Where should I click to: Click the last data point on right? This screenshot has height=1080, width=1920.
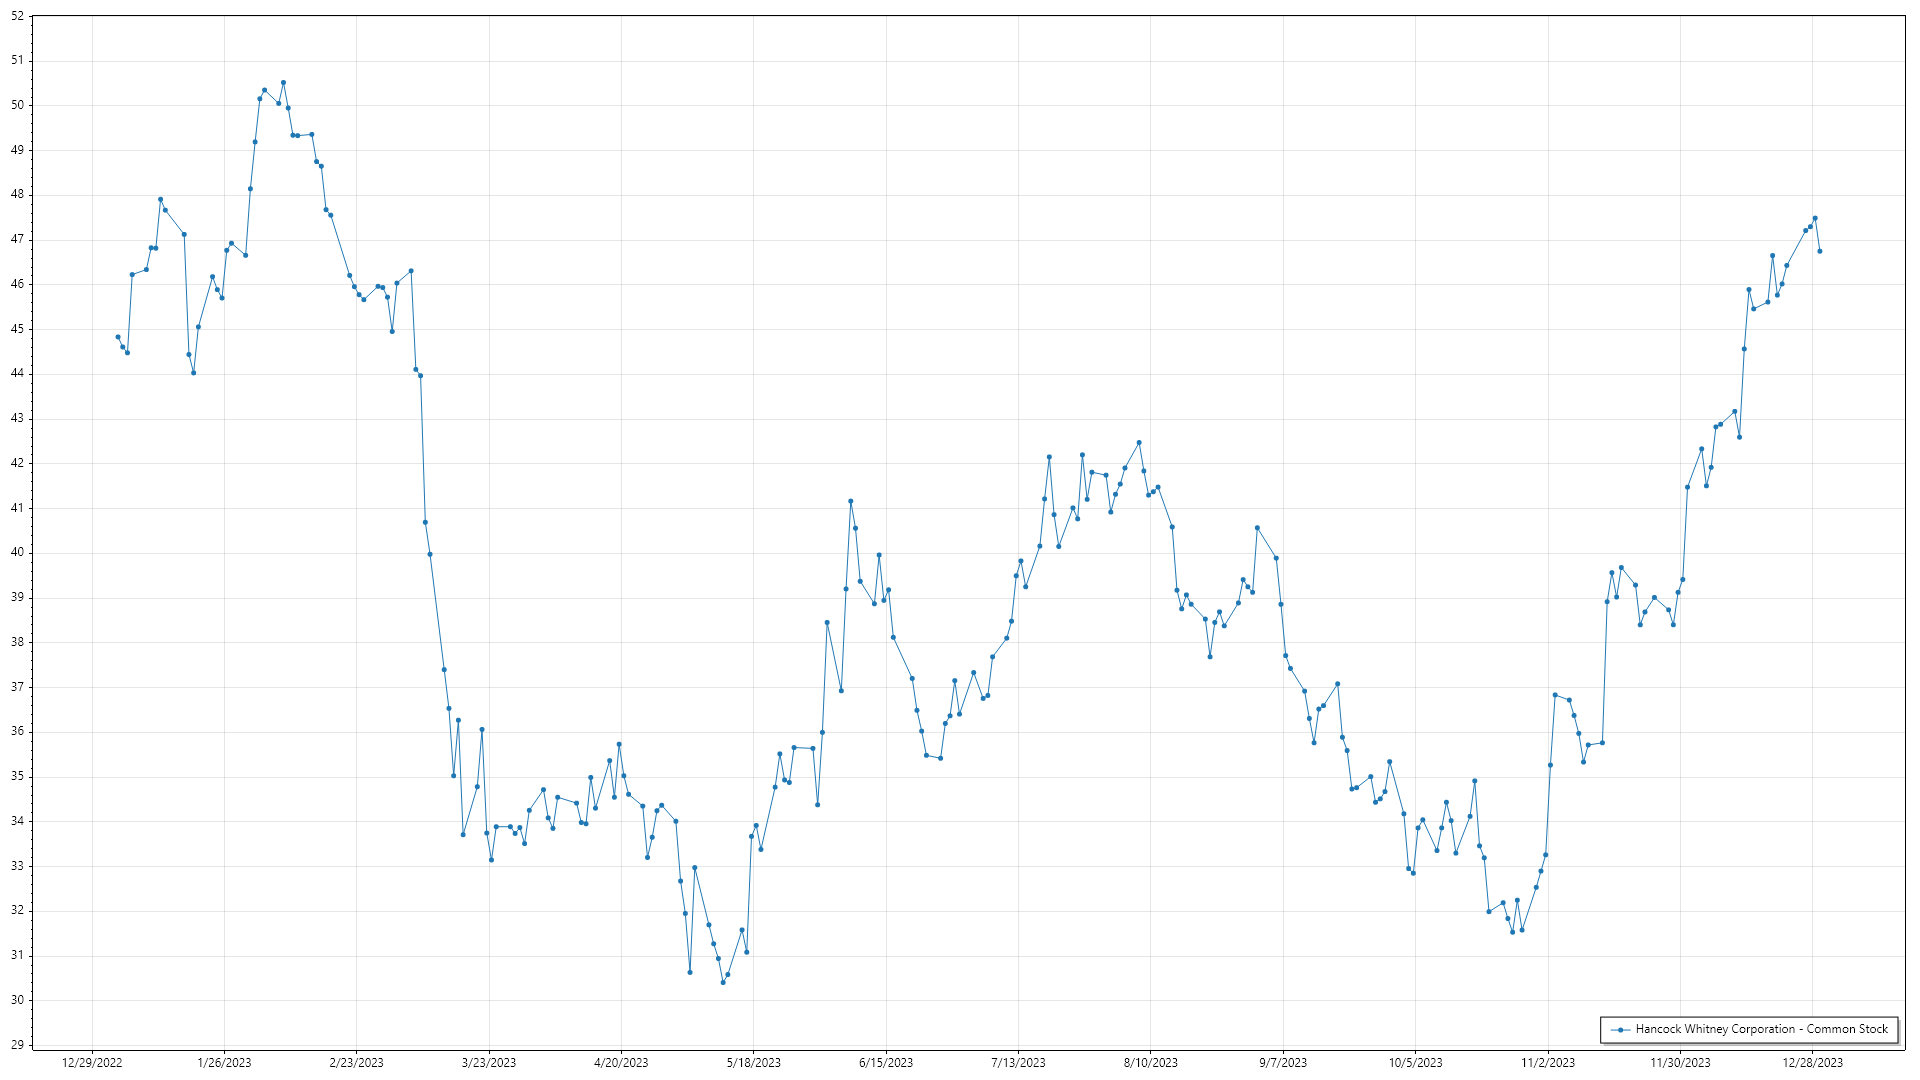pos(1819,251)
